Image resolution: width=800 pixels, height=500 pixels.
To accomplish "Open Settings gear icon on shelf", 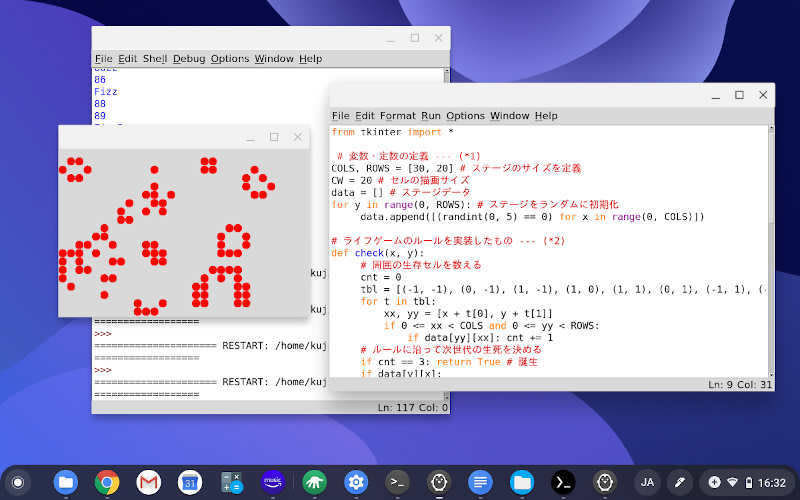I will pos(356,482).
